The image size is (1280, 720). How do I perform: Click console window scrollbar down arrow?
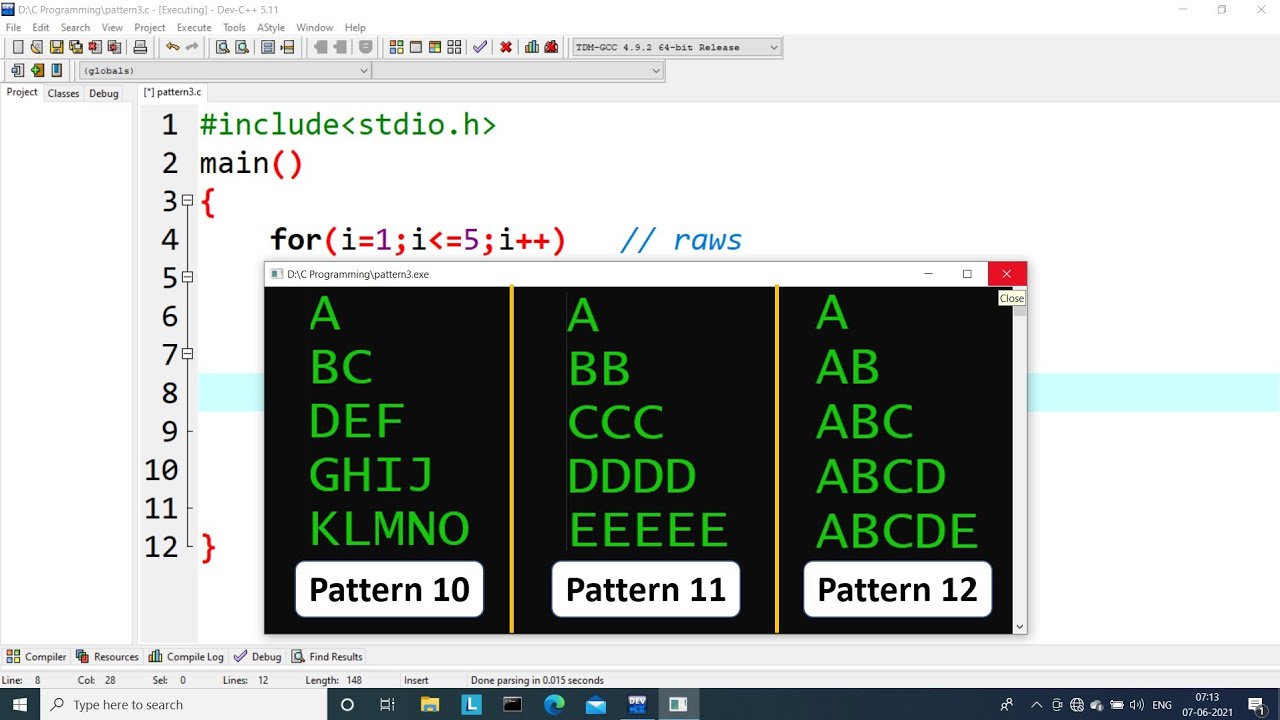pos(1019,626)
